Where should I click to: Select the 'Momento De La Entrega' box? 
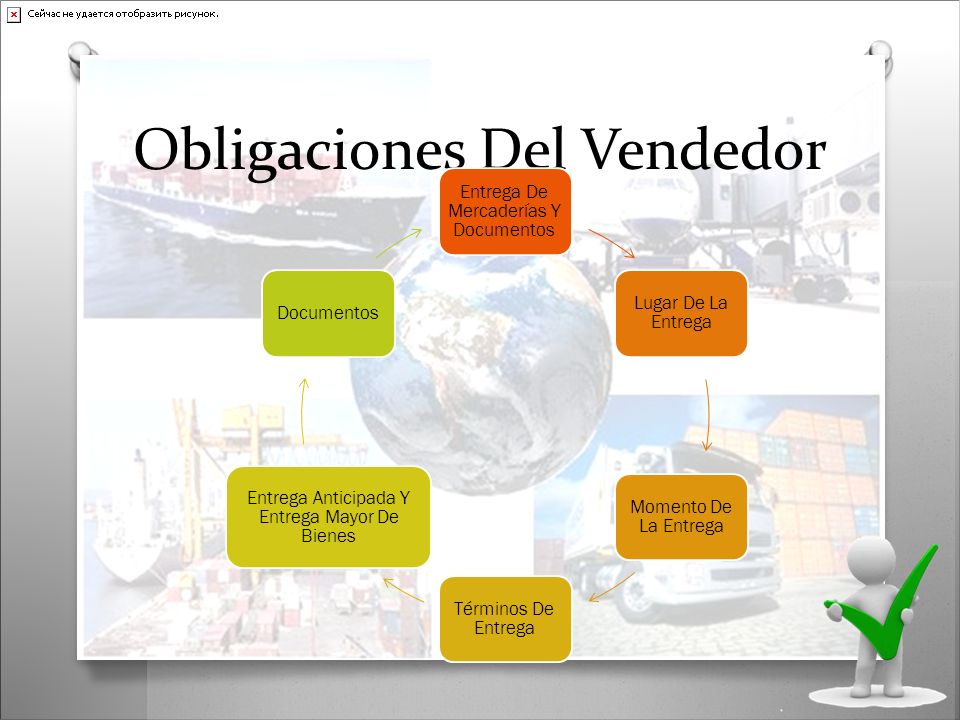tap(681, 517)
